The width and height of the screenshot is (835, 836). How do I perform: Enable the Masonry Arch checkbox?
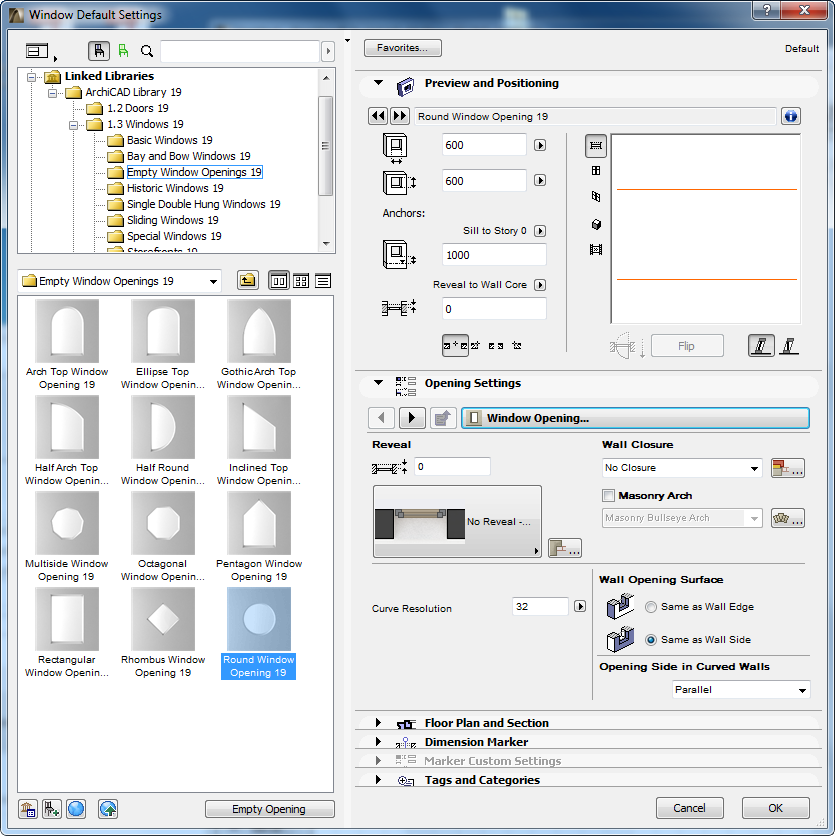click(608, 496)
